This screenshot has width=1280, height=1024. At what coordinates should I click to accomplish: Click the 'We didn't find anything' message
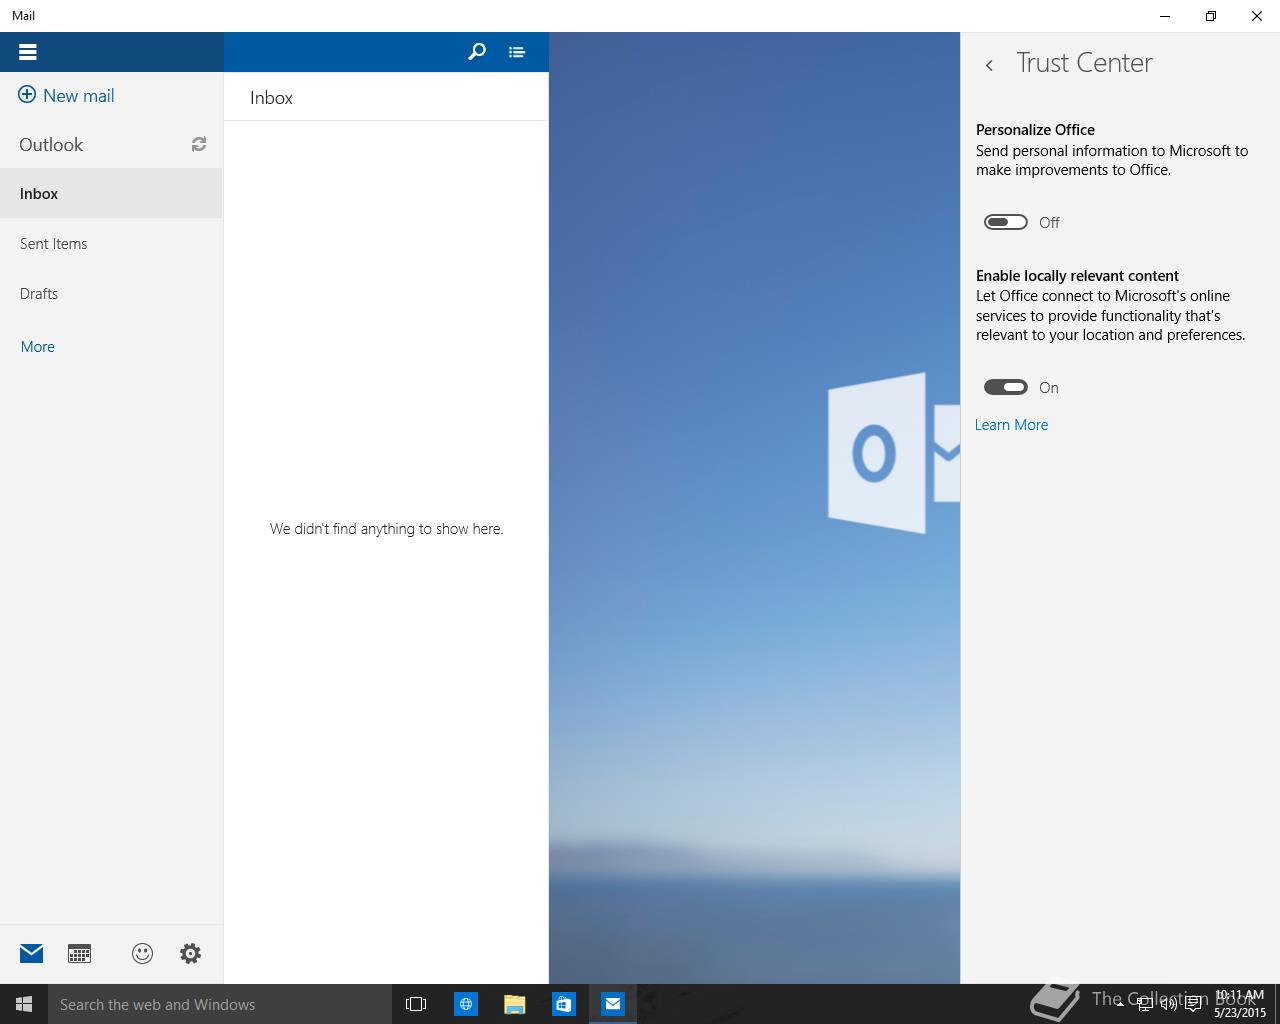[386, 528]
